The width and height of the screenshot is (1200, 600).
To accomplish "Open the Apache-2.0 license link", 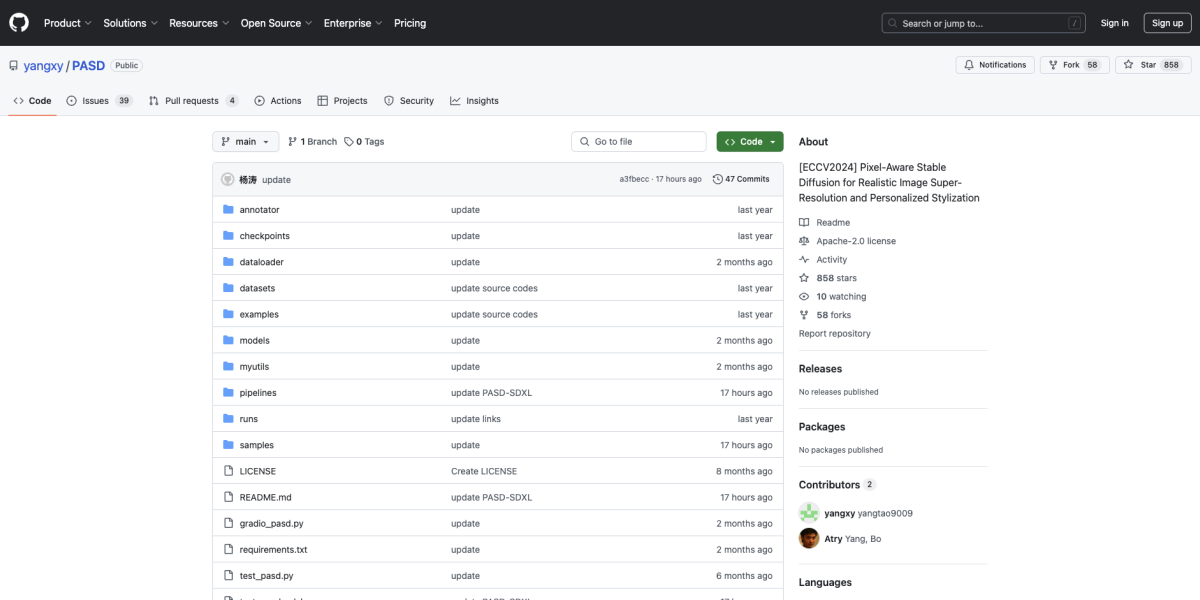I will tap(855, 241).
